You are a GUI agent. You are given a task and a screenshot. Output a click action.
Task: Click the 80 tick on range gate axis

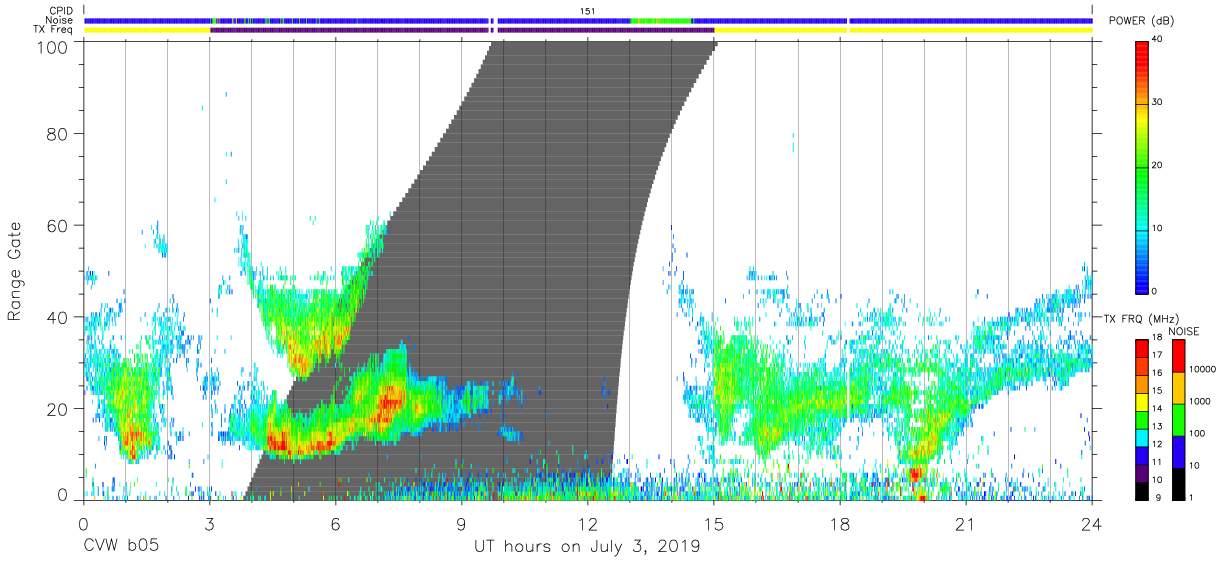(x=58, y=133)
